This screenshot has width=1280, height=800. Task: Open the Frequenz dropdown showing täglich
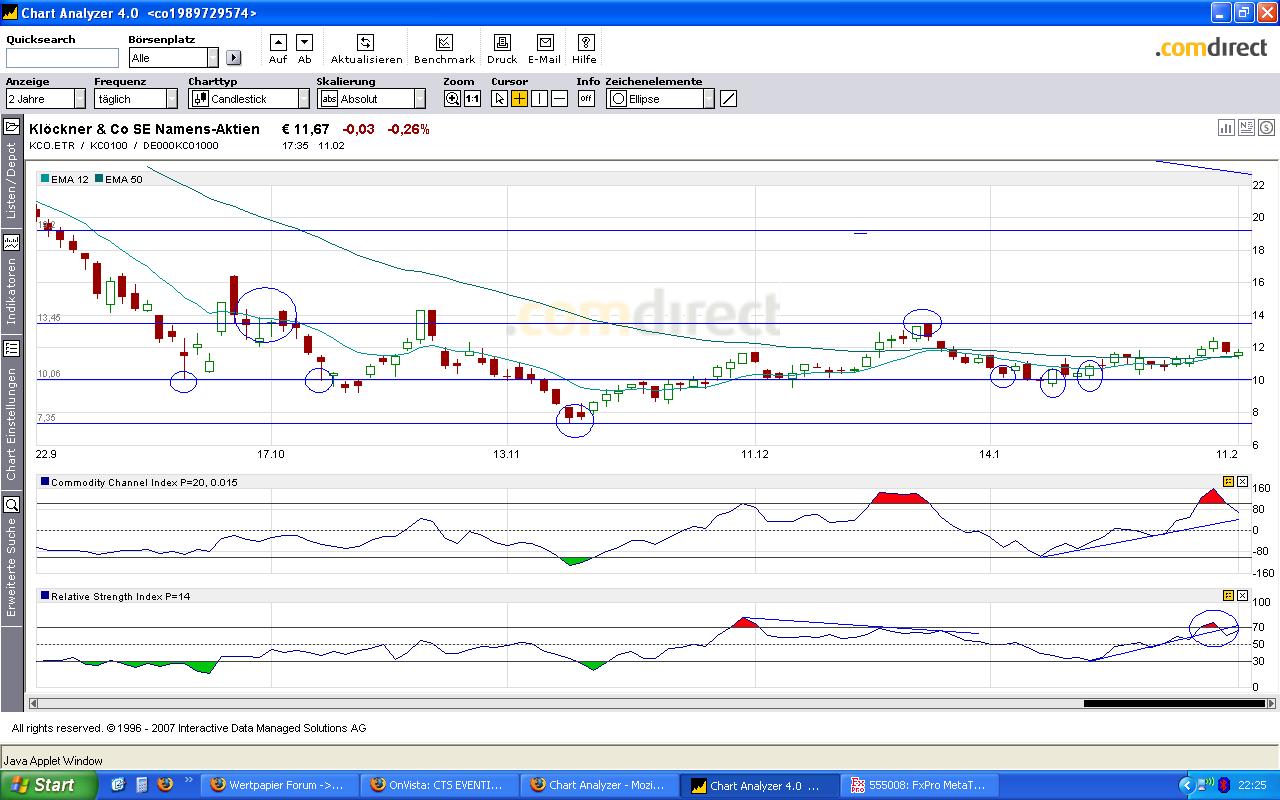point(136,98)
